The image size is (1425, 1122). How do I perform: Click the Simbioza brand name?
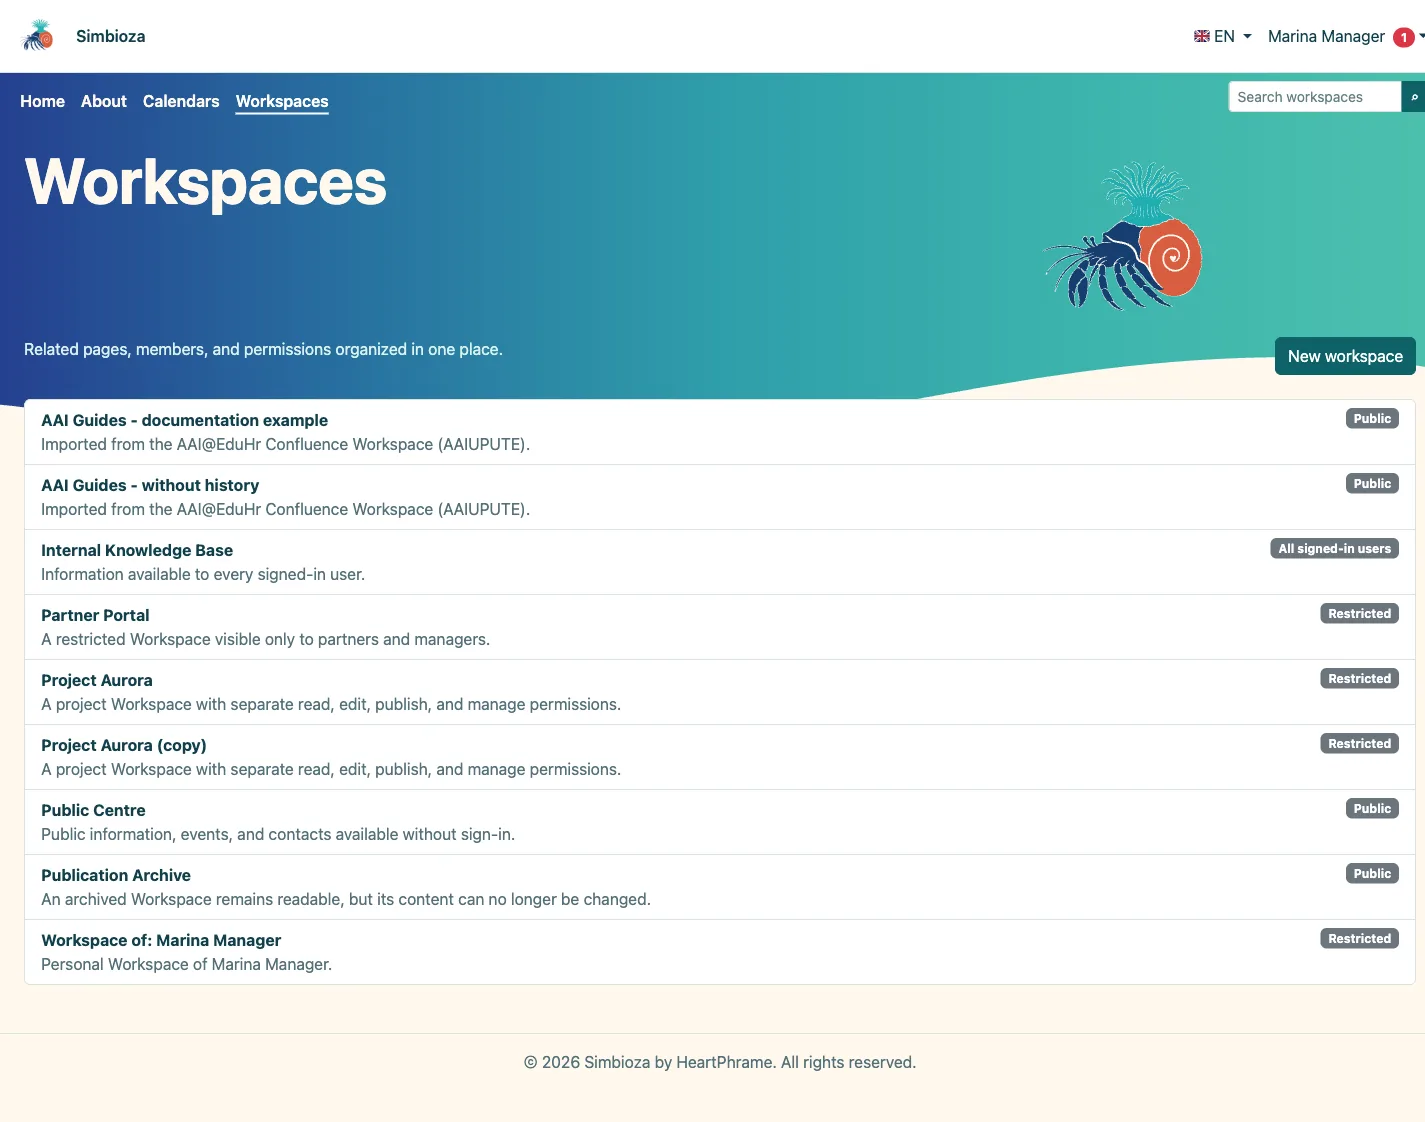tap(111, 36)
